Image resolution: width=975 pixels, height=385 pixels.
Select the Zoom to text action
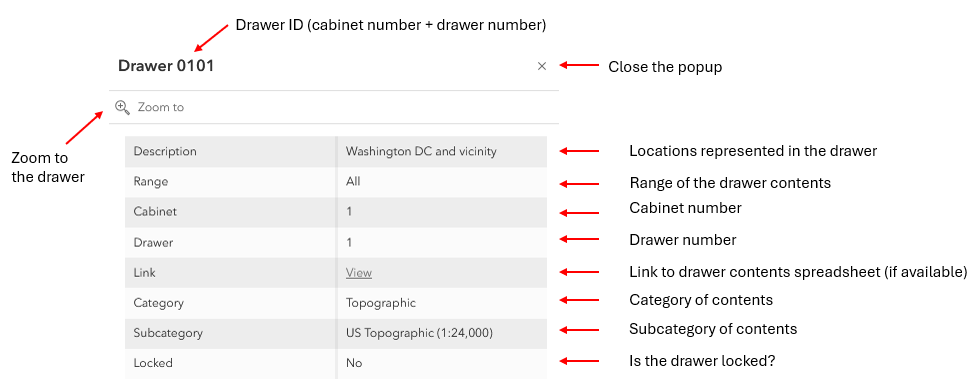[x=160, y=107]
